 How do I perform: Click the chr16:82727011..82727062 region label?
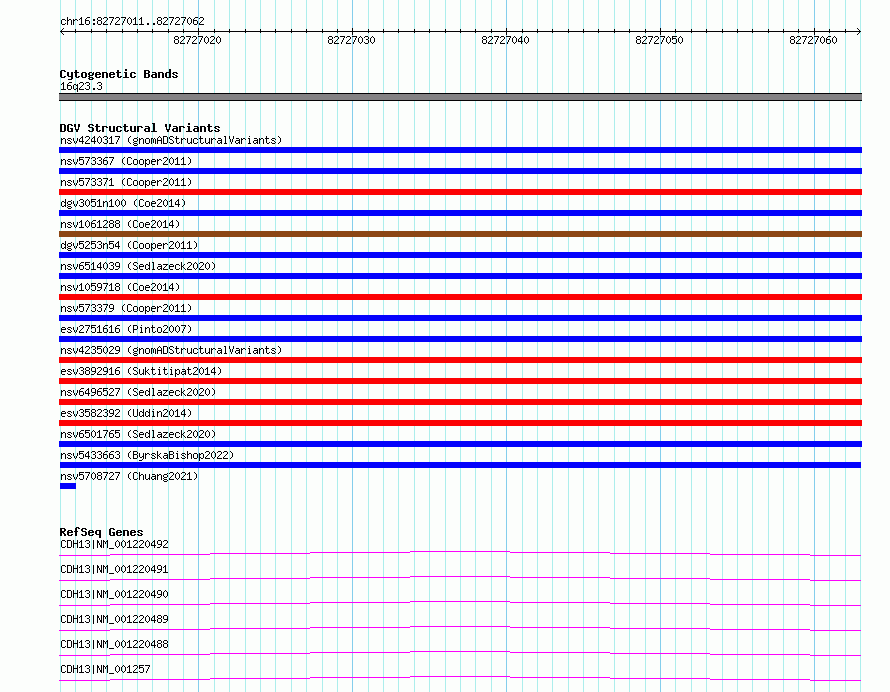point(132,22)
